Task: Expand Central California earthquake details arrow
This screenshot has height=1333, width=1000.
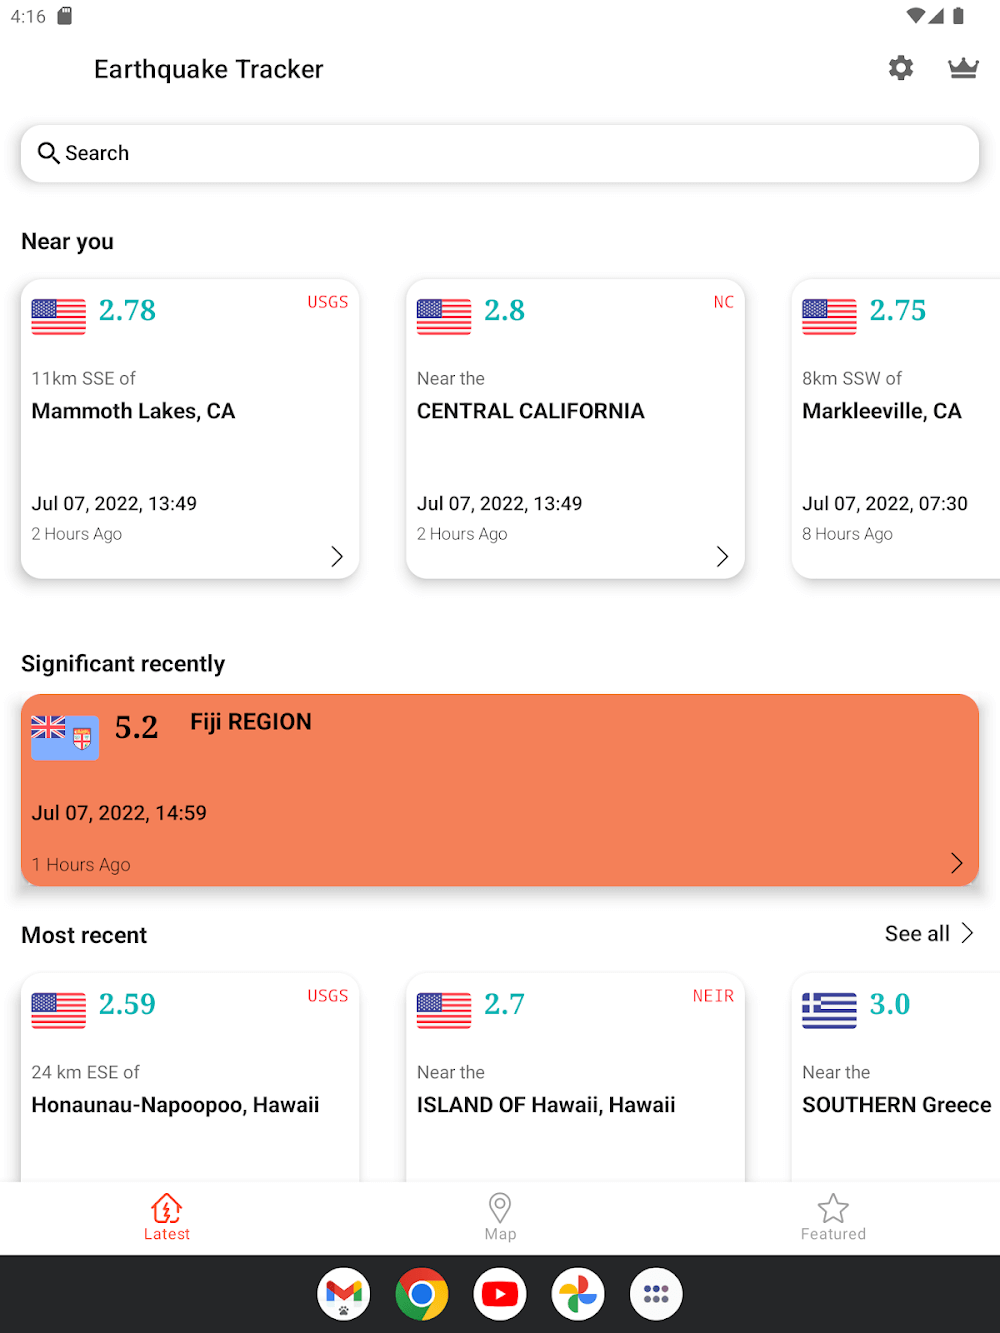Action: point(722,557)
